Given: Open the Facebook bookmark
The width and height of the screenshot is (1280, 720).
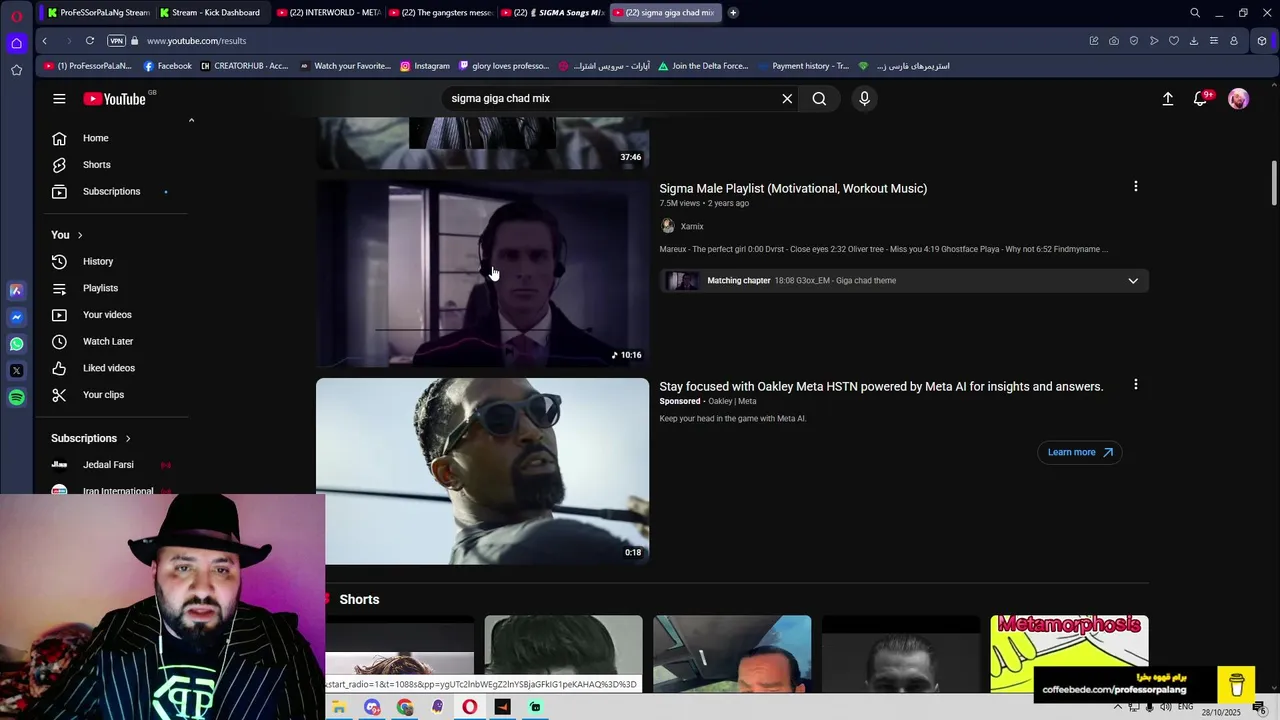Looking at the screenshot, I should 167,66.
